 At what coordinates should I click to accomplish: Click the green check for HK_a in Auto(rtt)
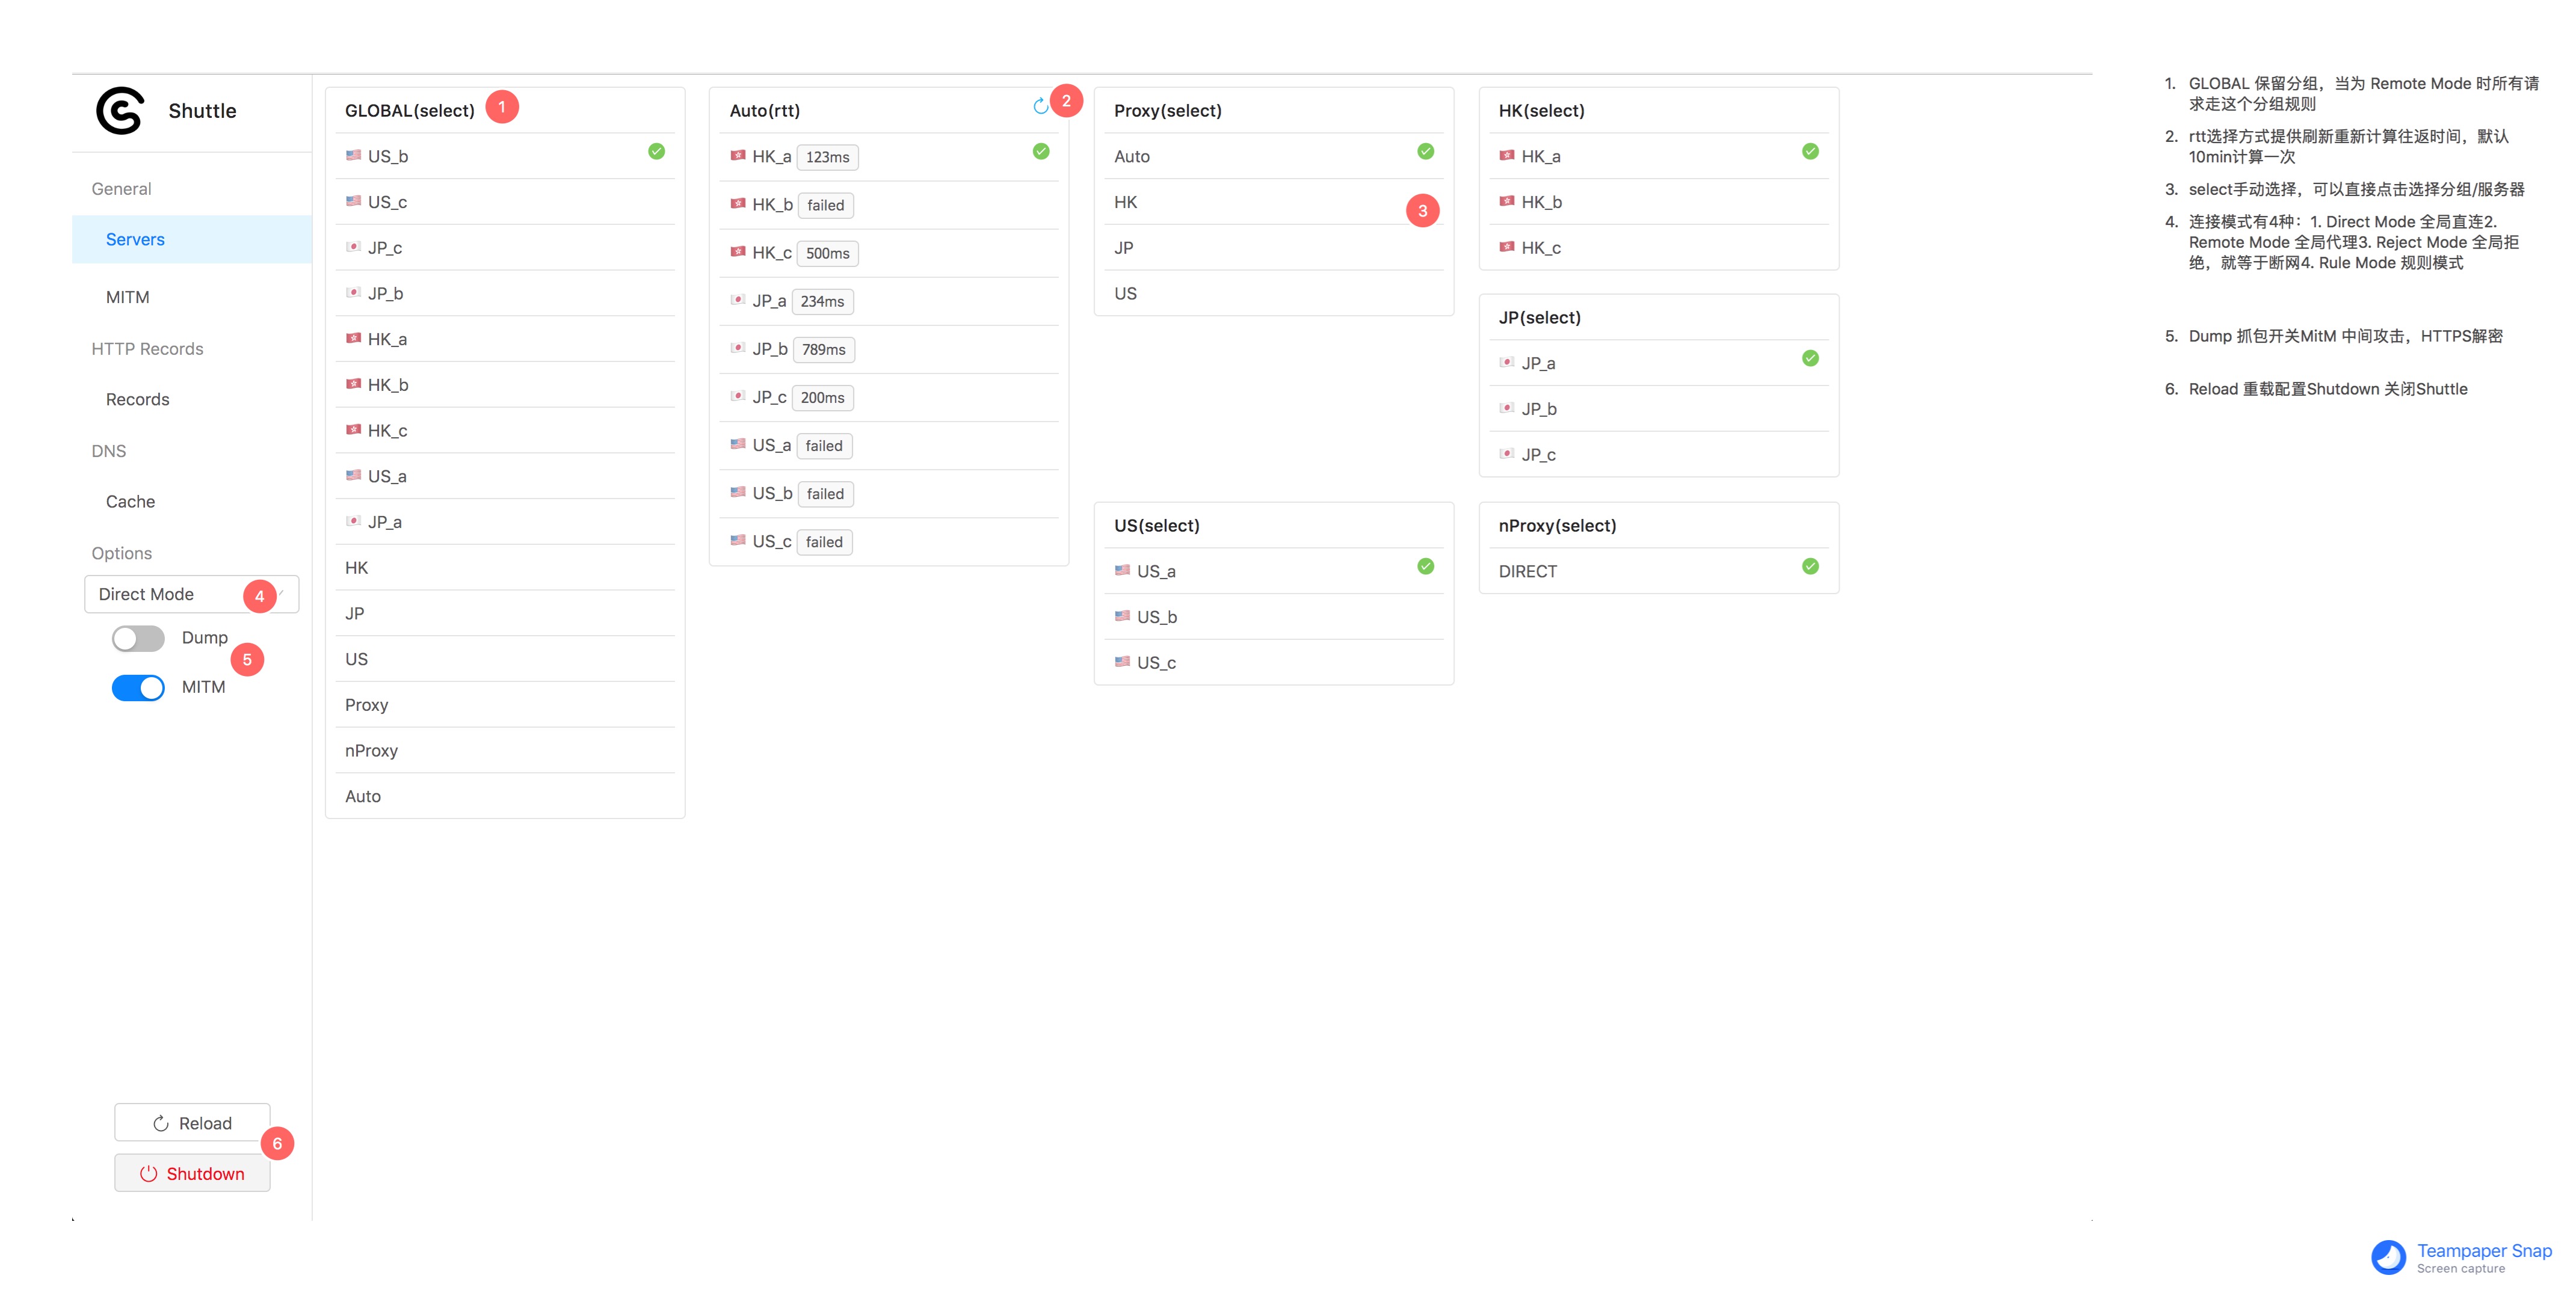(1041, 151)
